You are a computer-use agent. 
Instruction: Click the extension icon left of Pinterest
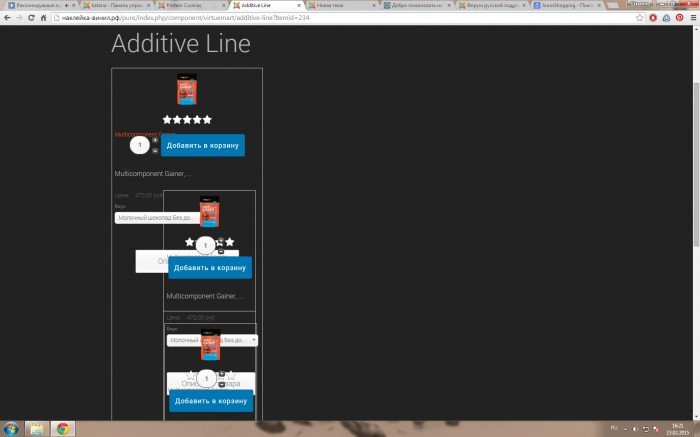[667, 18]
